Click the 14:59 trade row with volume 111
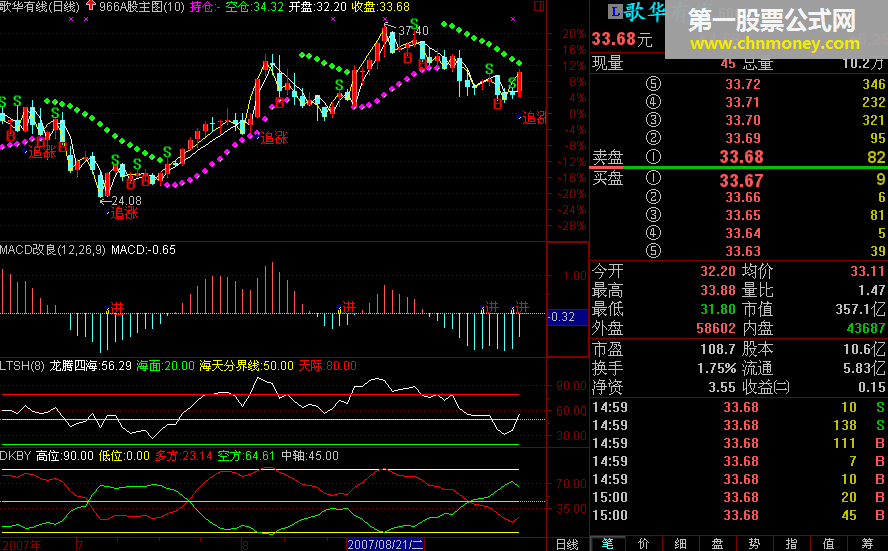 (738, 443)
